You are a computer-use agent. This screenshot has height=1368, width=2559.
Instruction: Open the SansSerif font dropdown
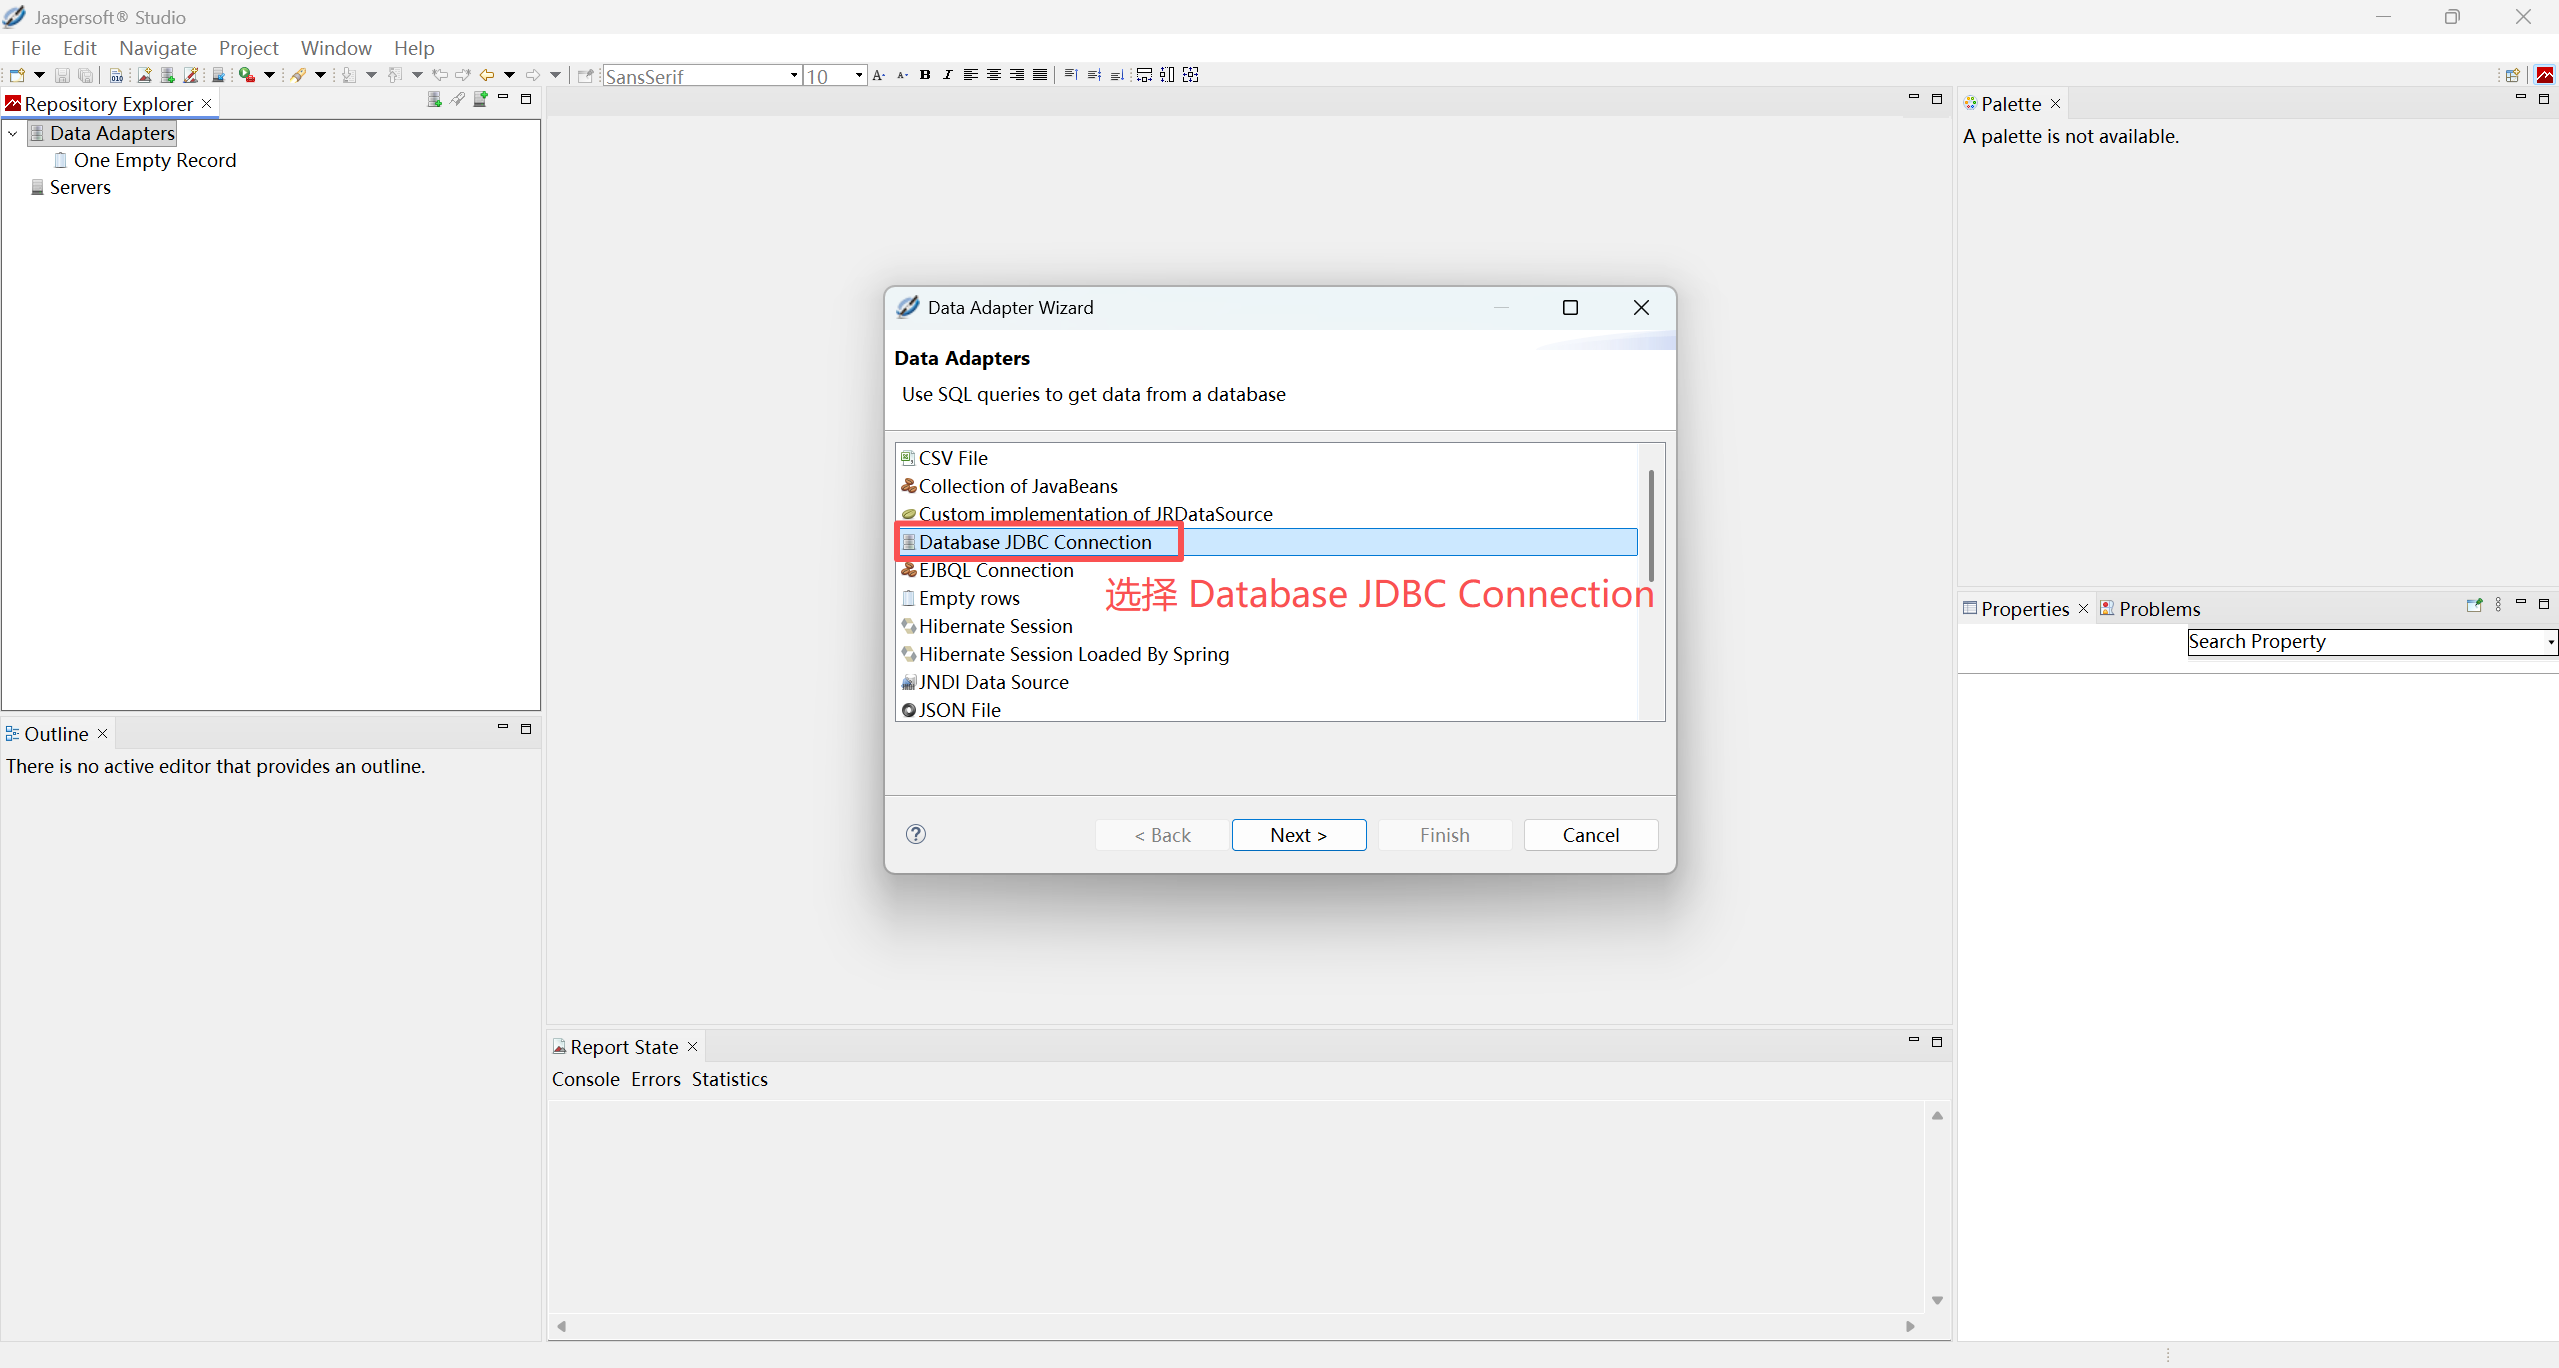pyautogui.click(x=794, y=76)
